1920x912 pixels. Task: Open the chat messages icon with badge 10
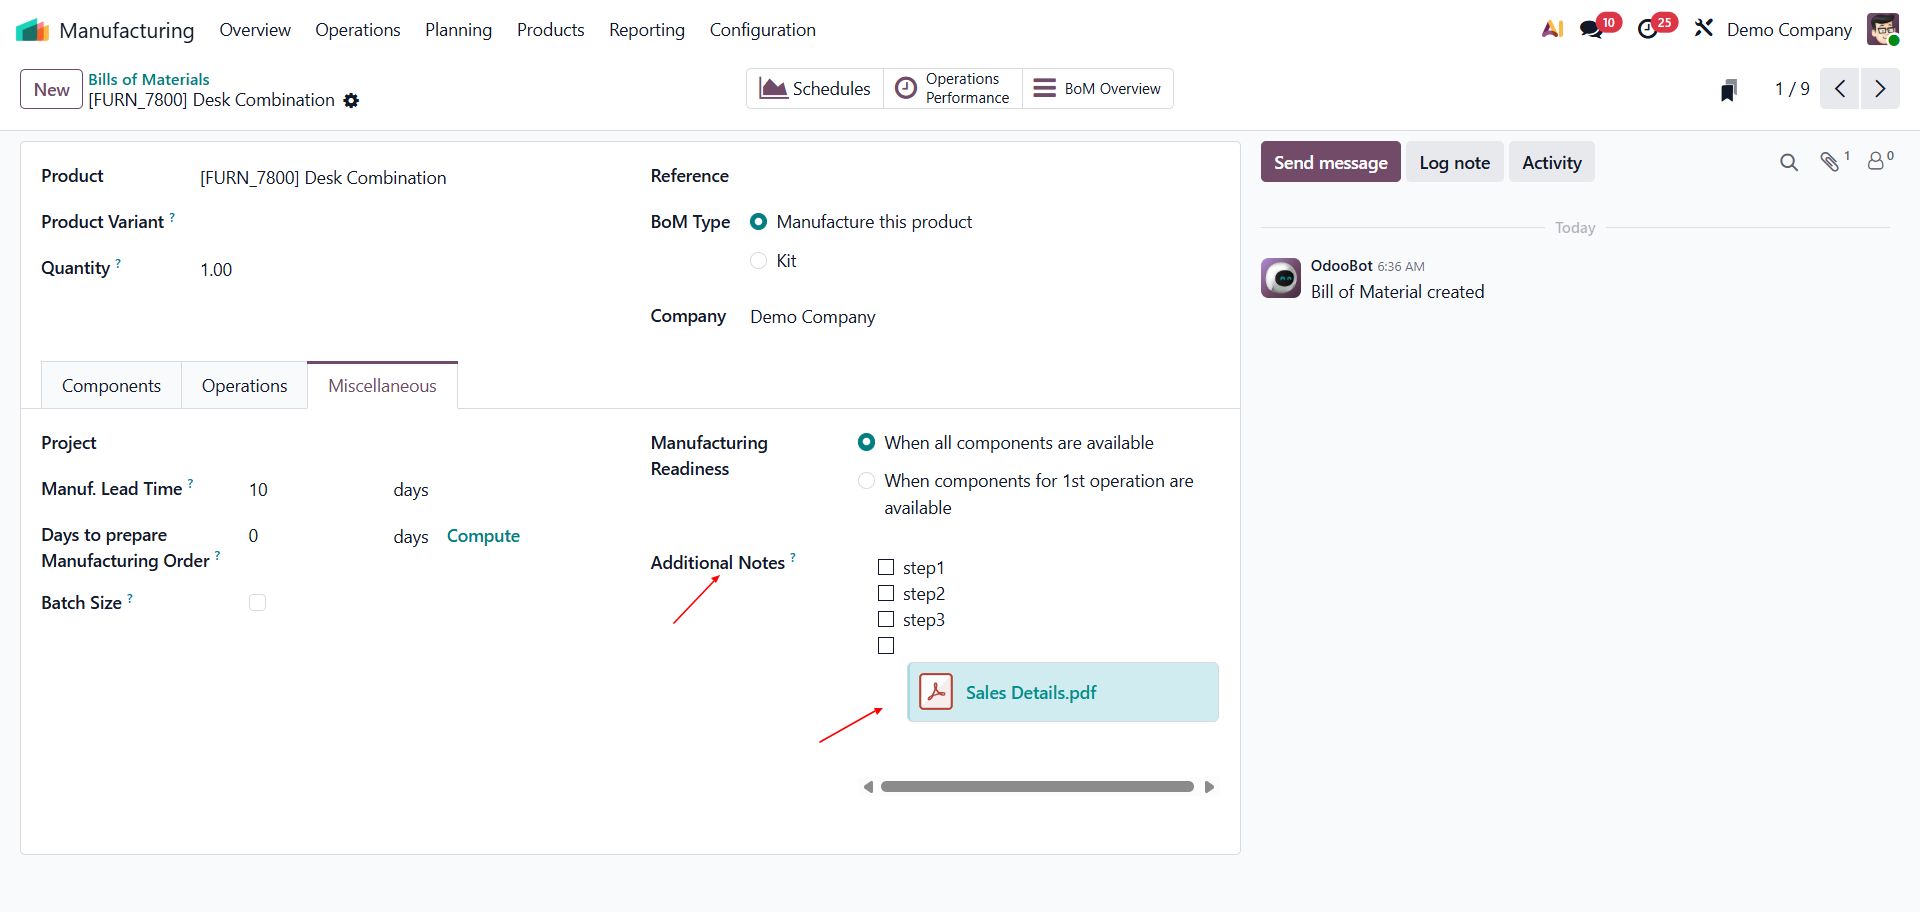click(1591, 30)
